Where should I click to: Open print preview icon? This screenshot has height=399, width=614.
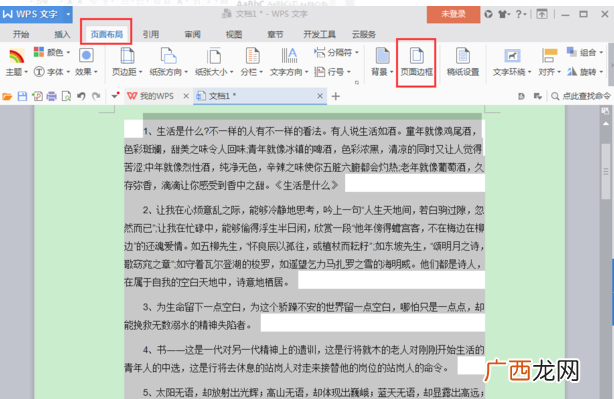(67, 96)
